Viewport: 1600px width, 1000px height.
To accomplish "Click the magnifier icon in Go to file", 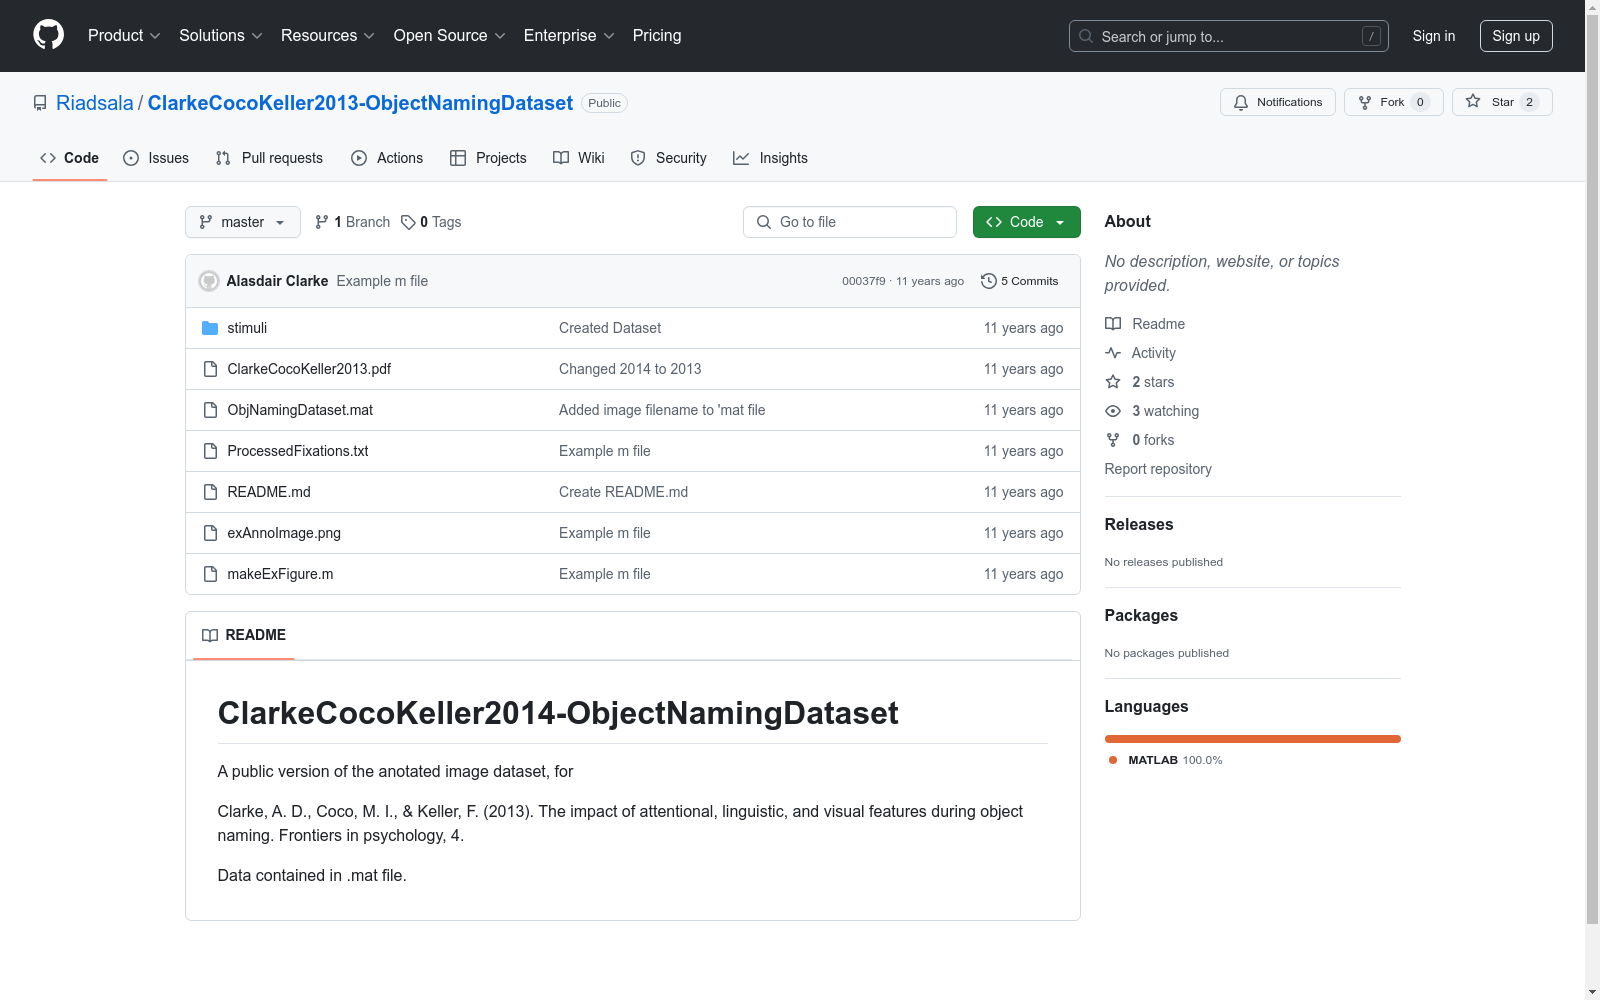I will pos(764,222).
